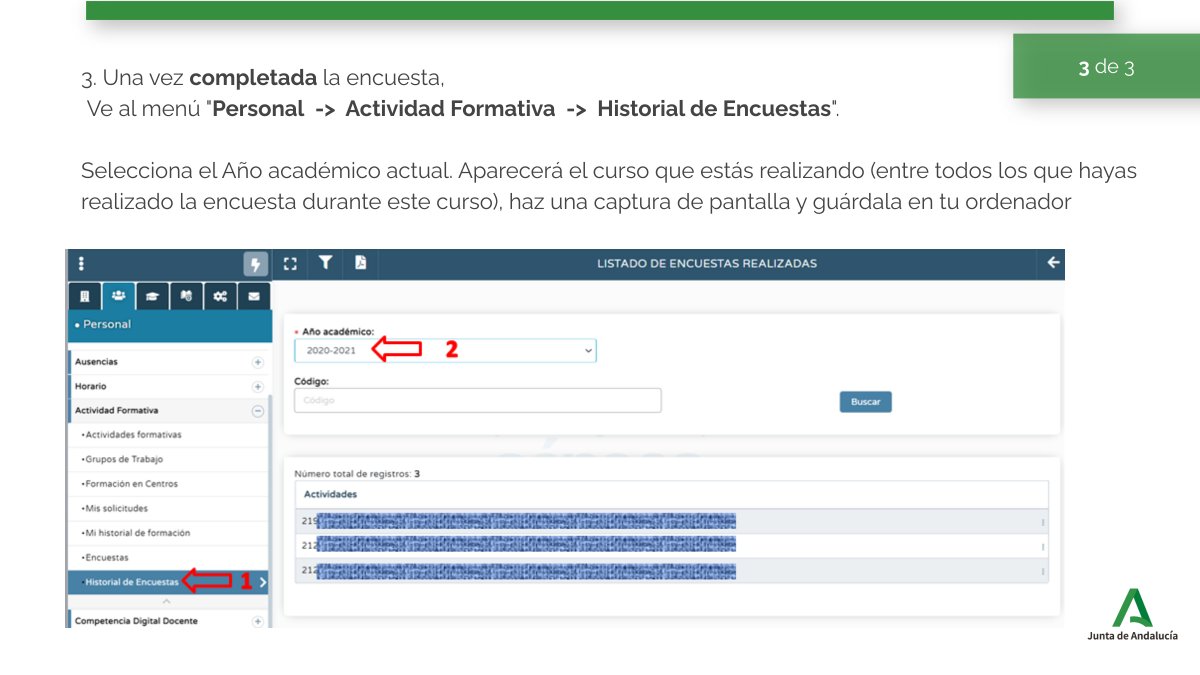Open the gears configuration sidebar tab
Viewport: 1200px width, 675px height.
(x=220, y=296)
